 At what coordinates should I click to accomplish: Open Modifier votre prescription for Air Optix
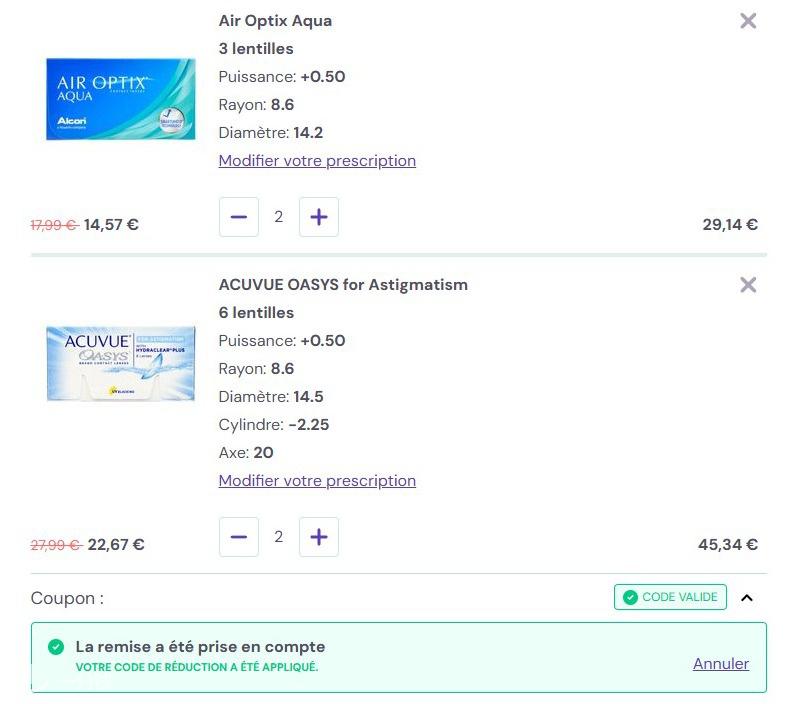(x=317, y=161)
